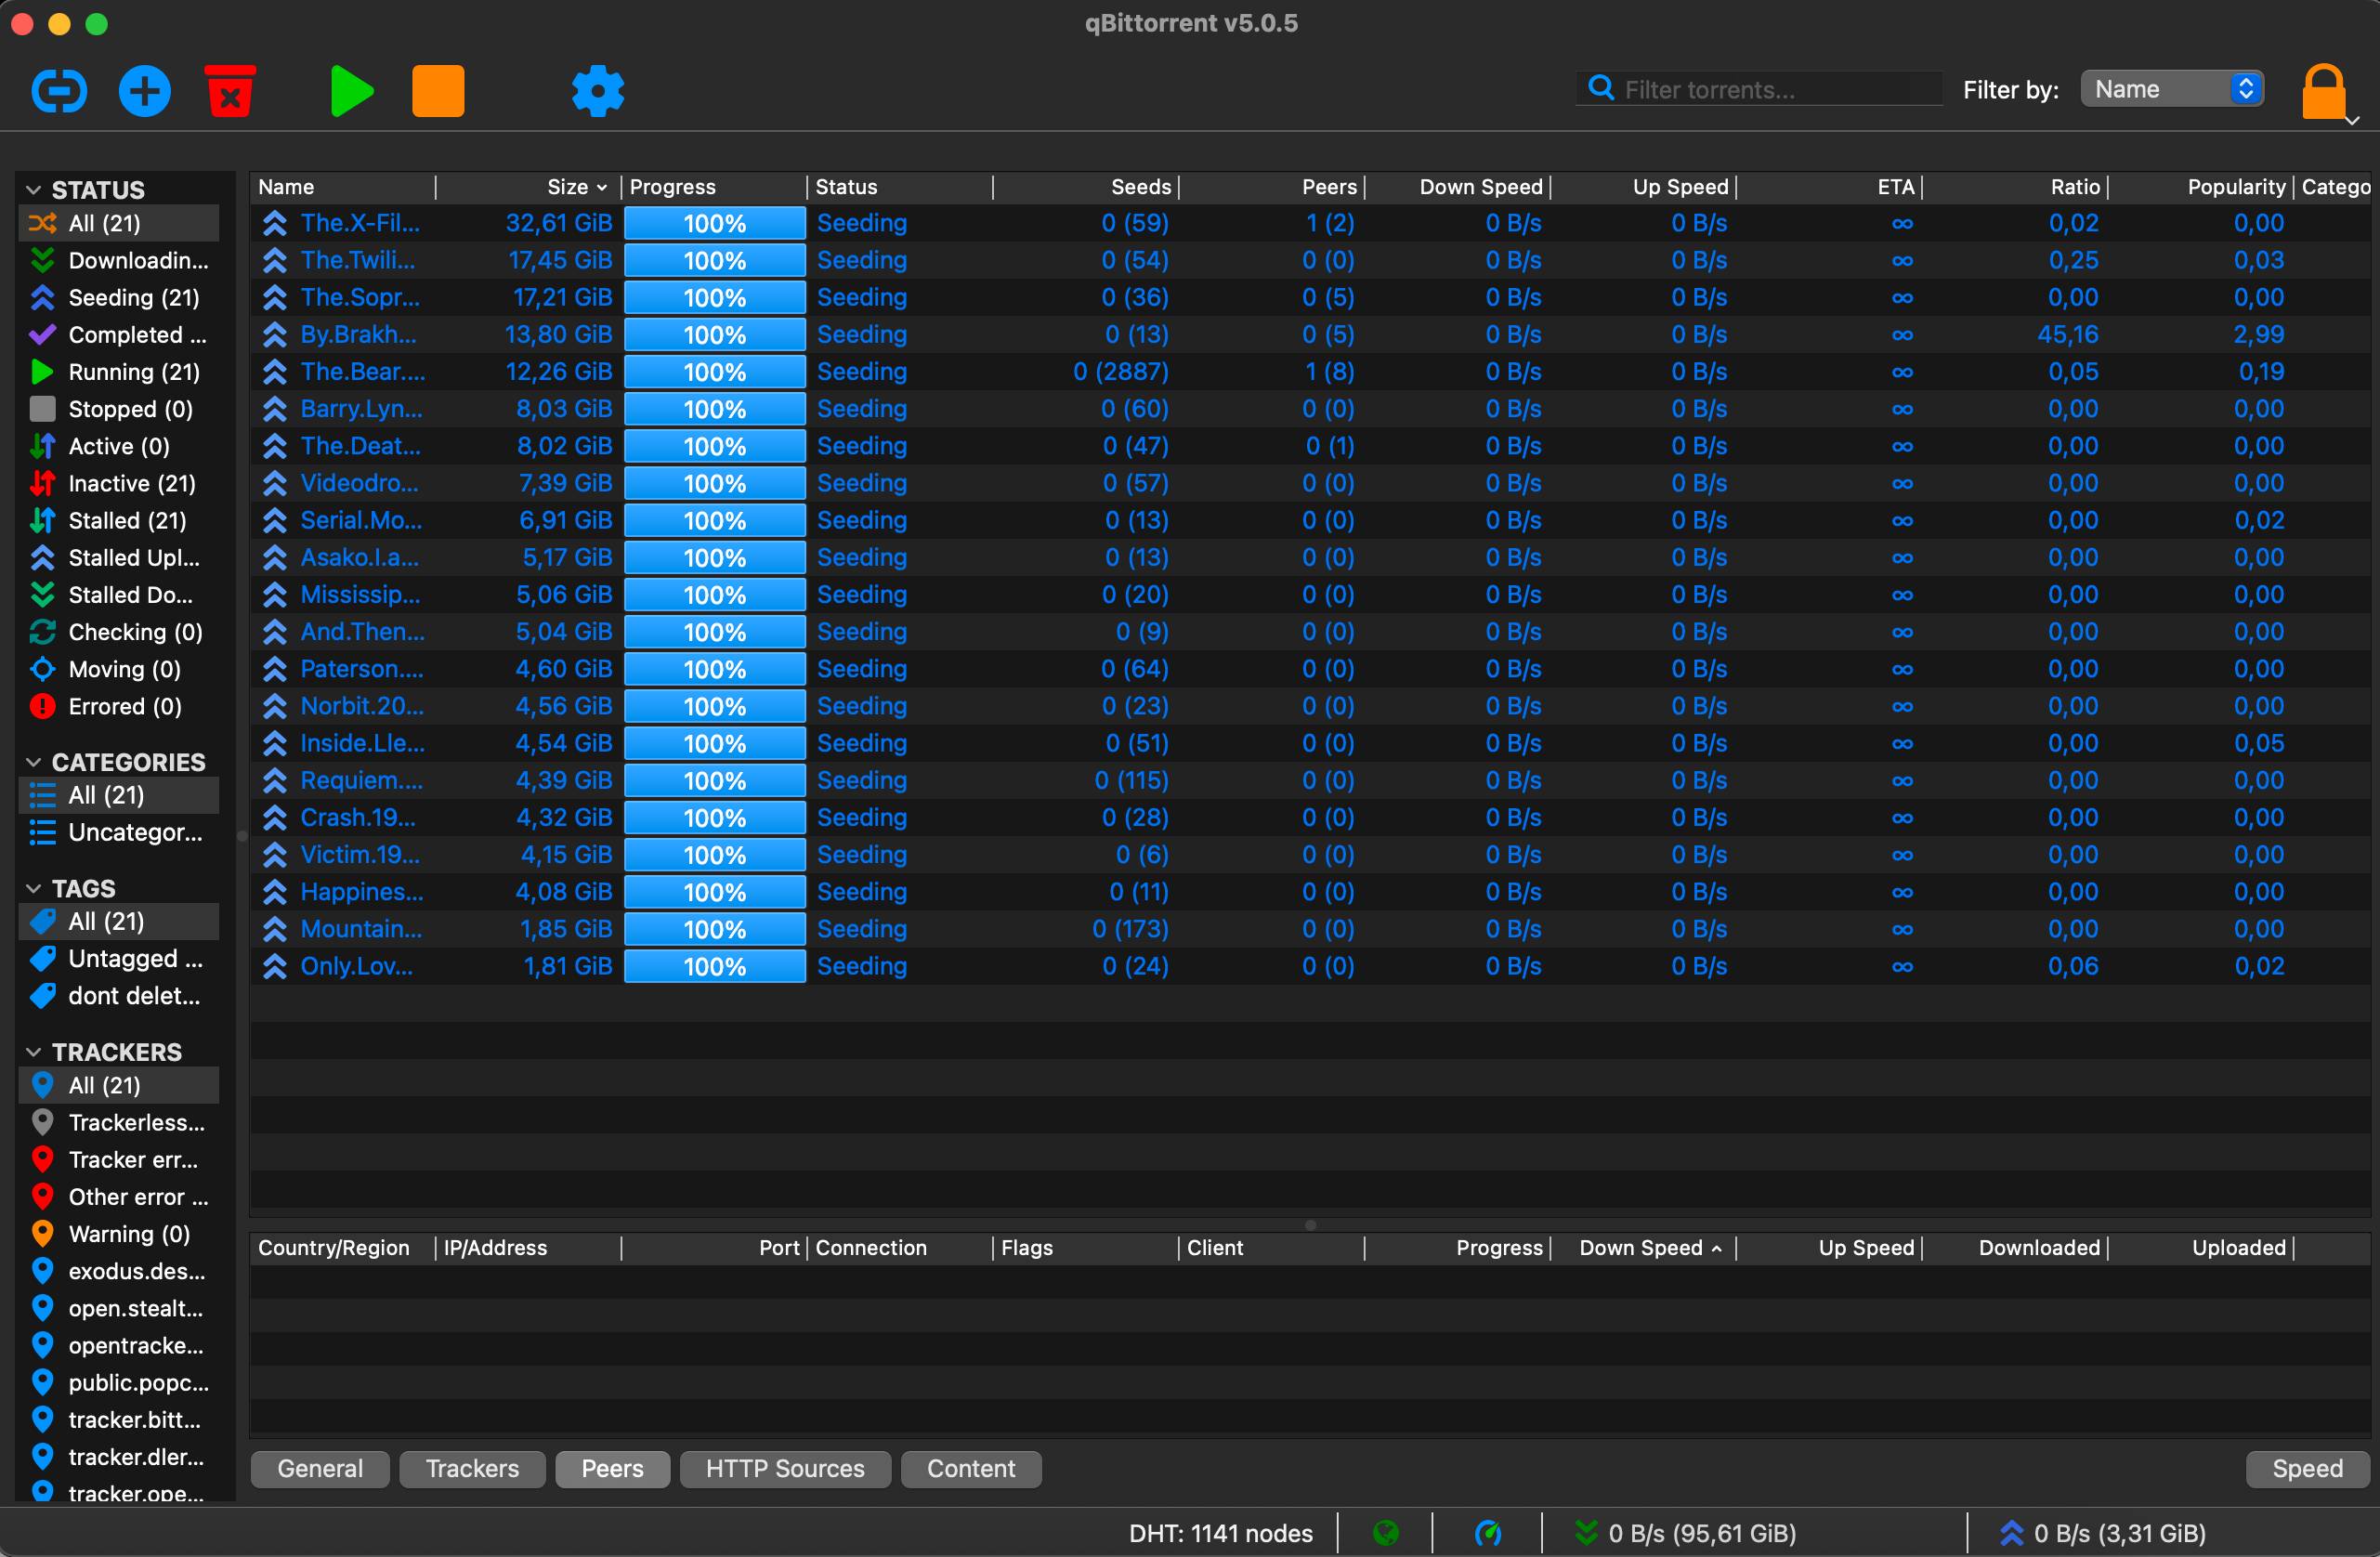
Task: Select the Videodro... torrent name
Action: [360, 483]
